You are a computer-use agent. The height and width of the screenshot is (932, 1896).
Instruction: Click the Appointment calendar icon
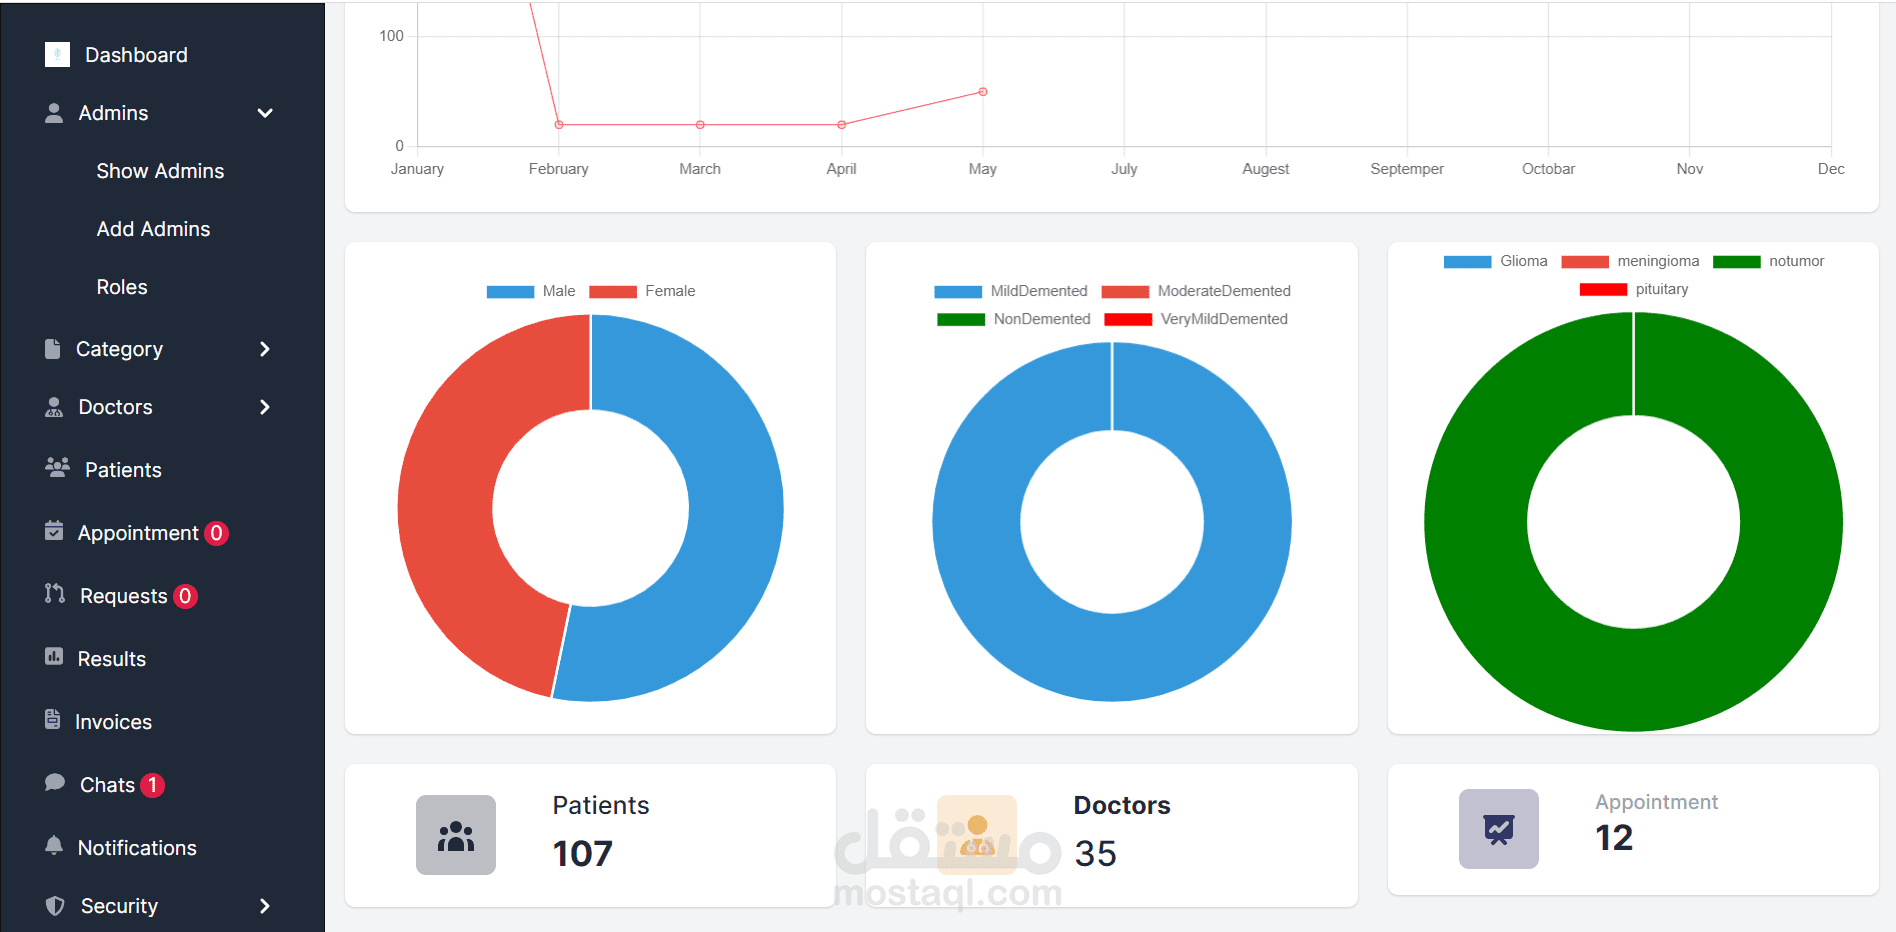(54, 531)
